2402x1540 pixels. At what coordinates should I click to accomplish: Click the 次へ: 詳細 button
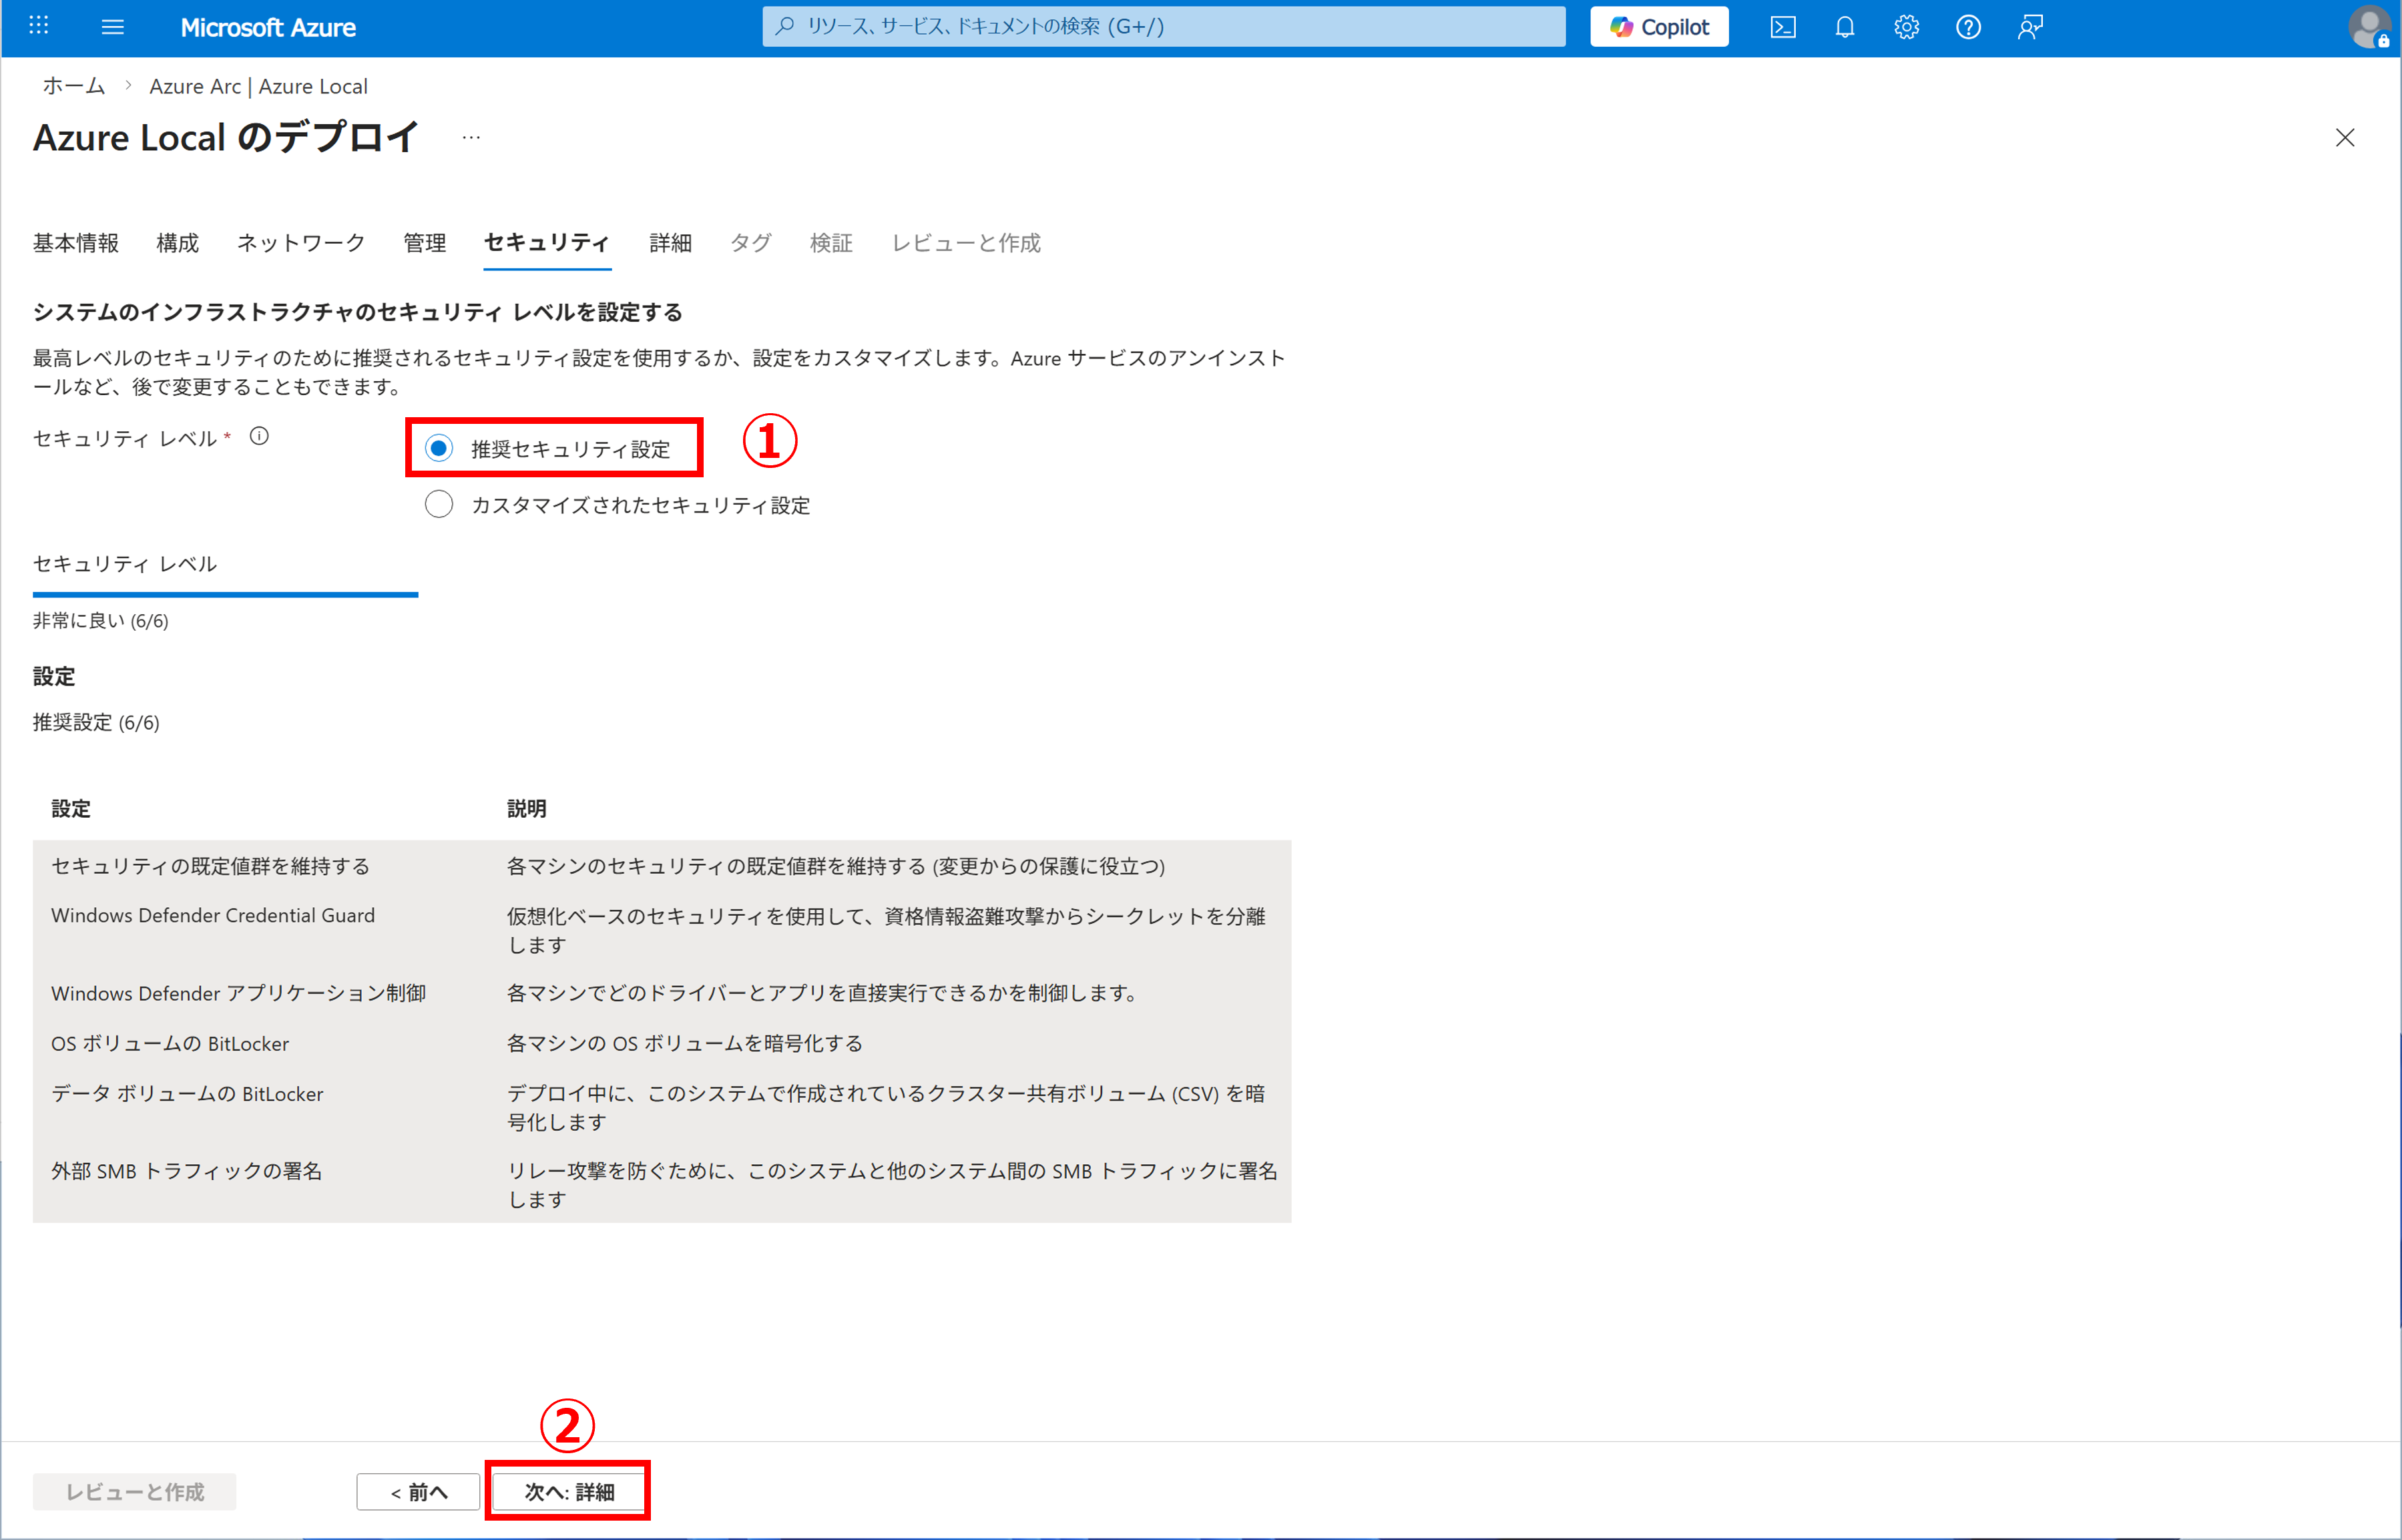tap(568, 1491)
